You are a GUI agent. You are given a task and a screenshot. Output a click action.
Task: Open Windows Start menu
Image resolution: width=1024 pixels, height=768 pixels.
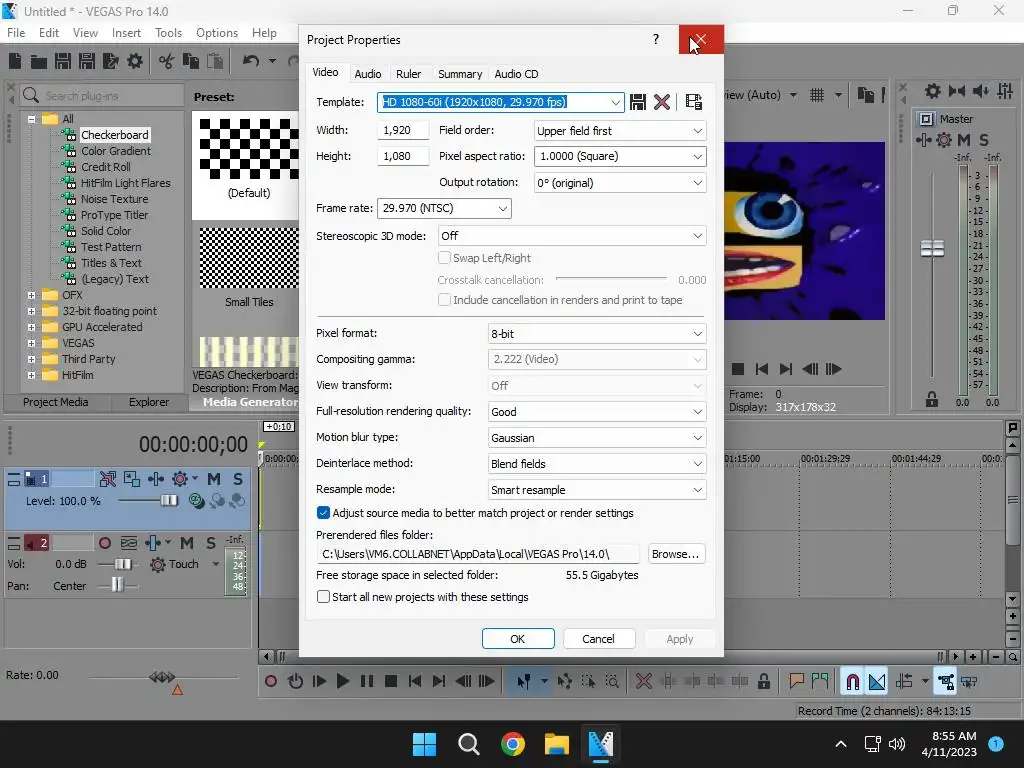(x=424, y=743)
